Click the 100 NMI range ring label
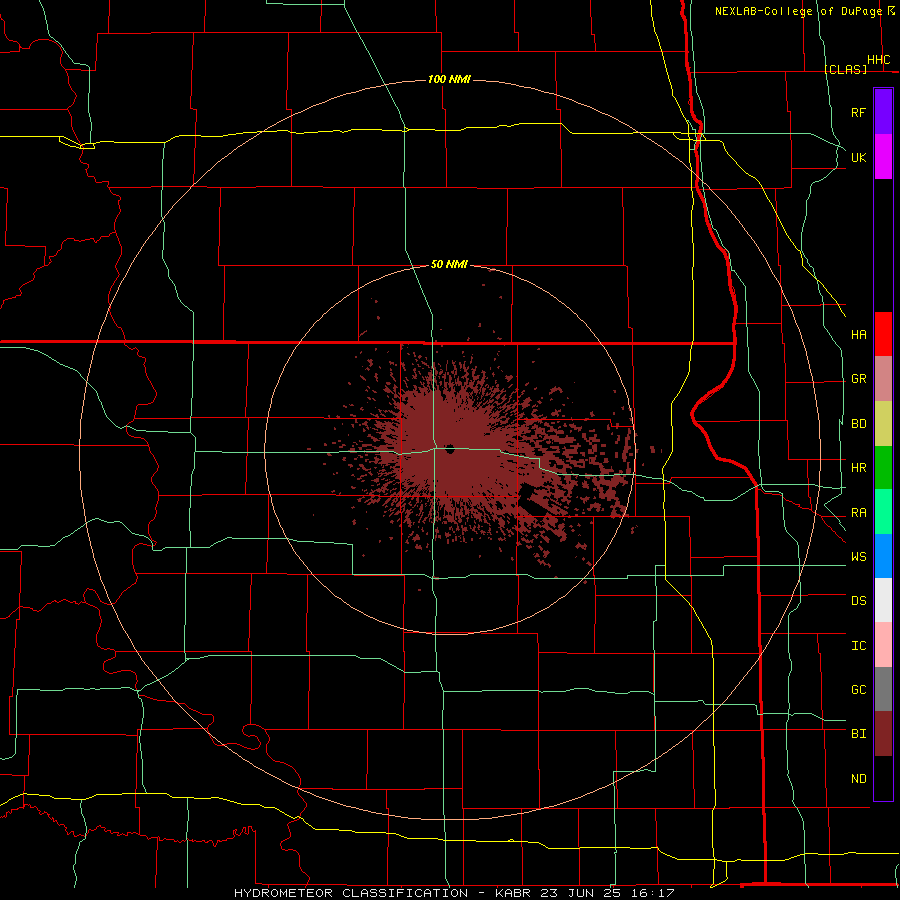 coord(449,79)
